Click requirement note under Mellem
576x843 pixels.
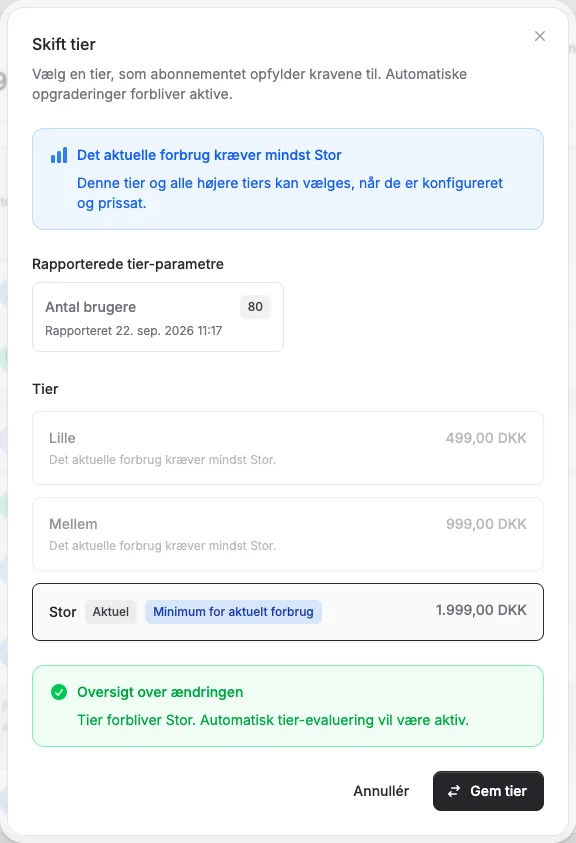(x=162, y=546)
